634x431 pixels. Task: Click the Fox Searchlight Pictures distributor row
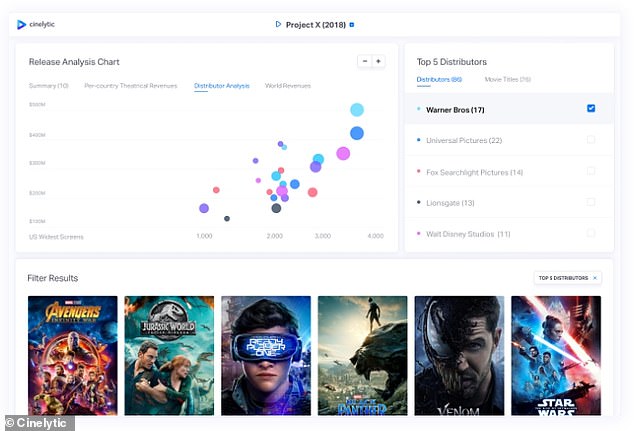click(474, 172)
